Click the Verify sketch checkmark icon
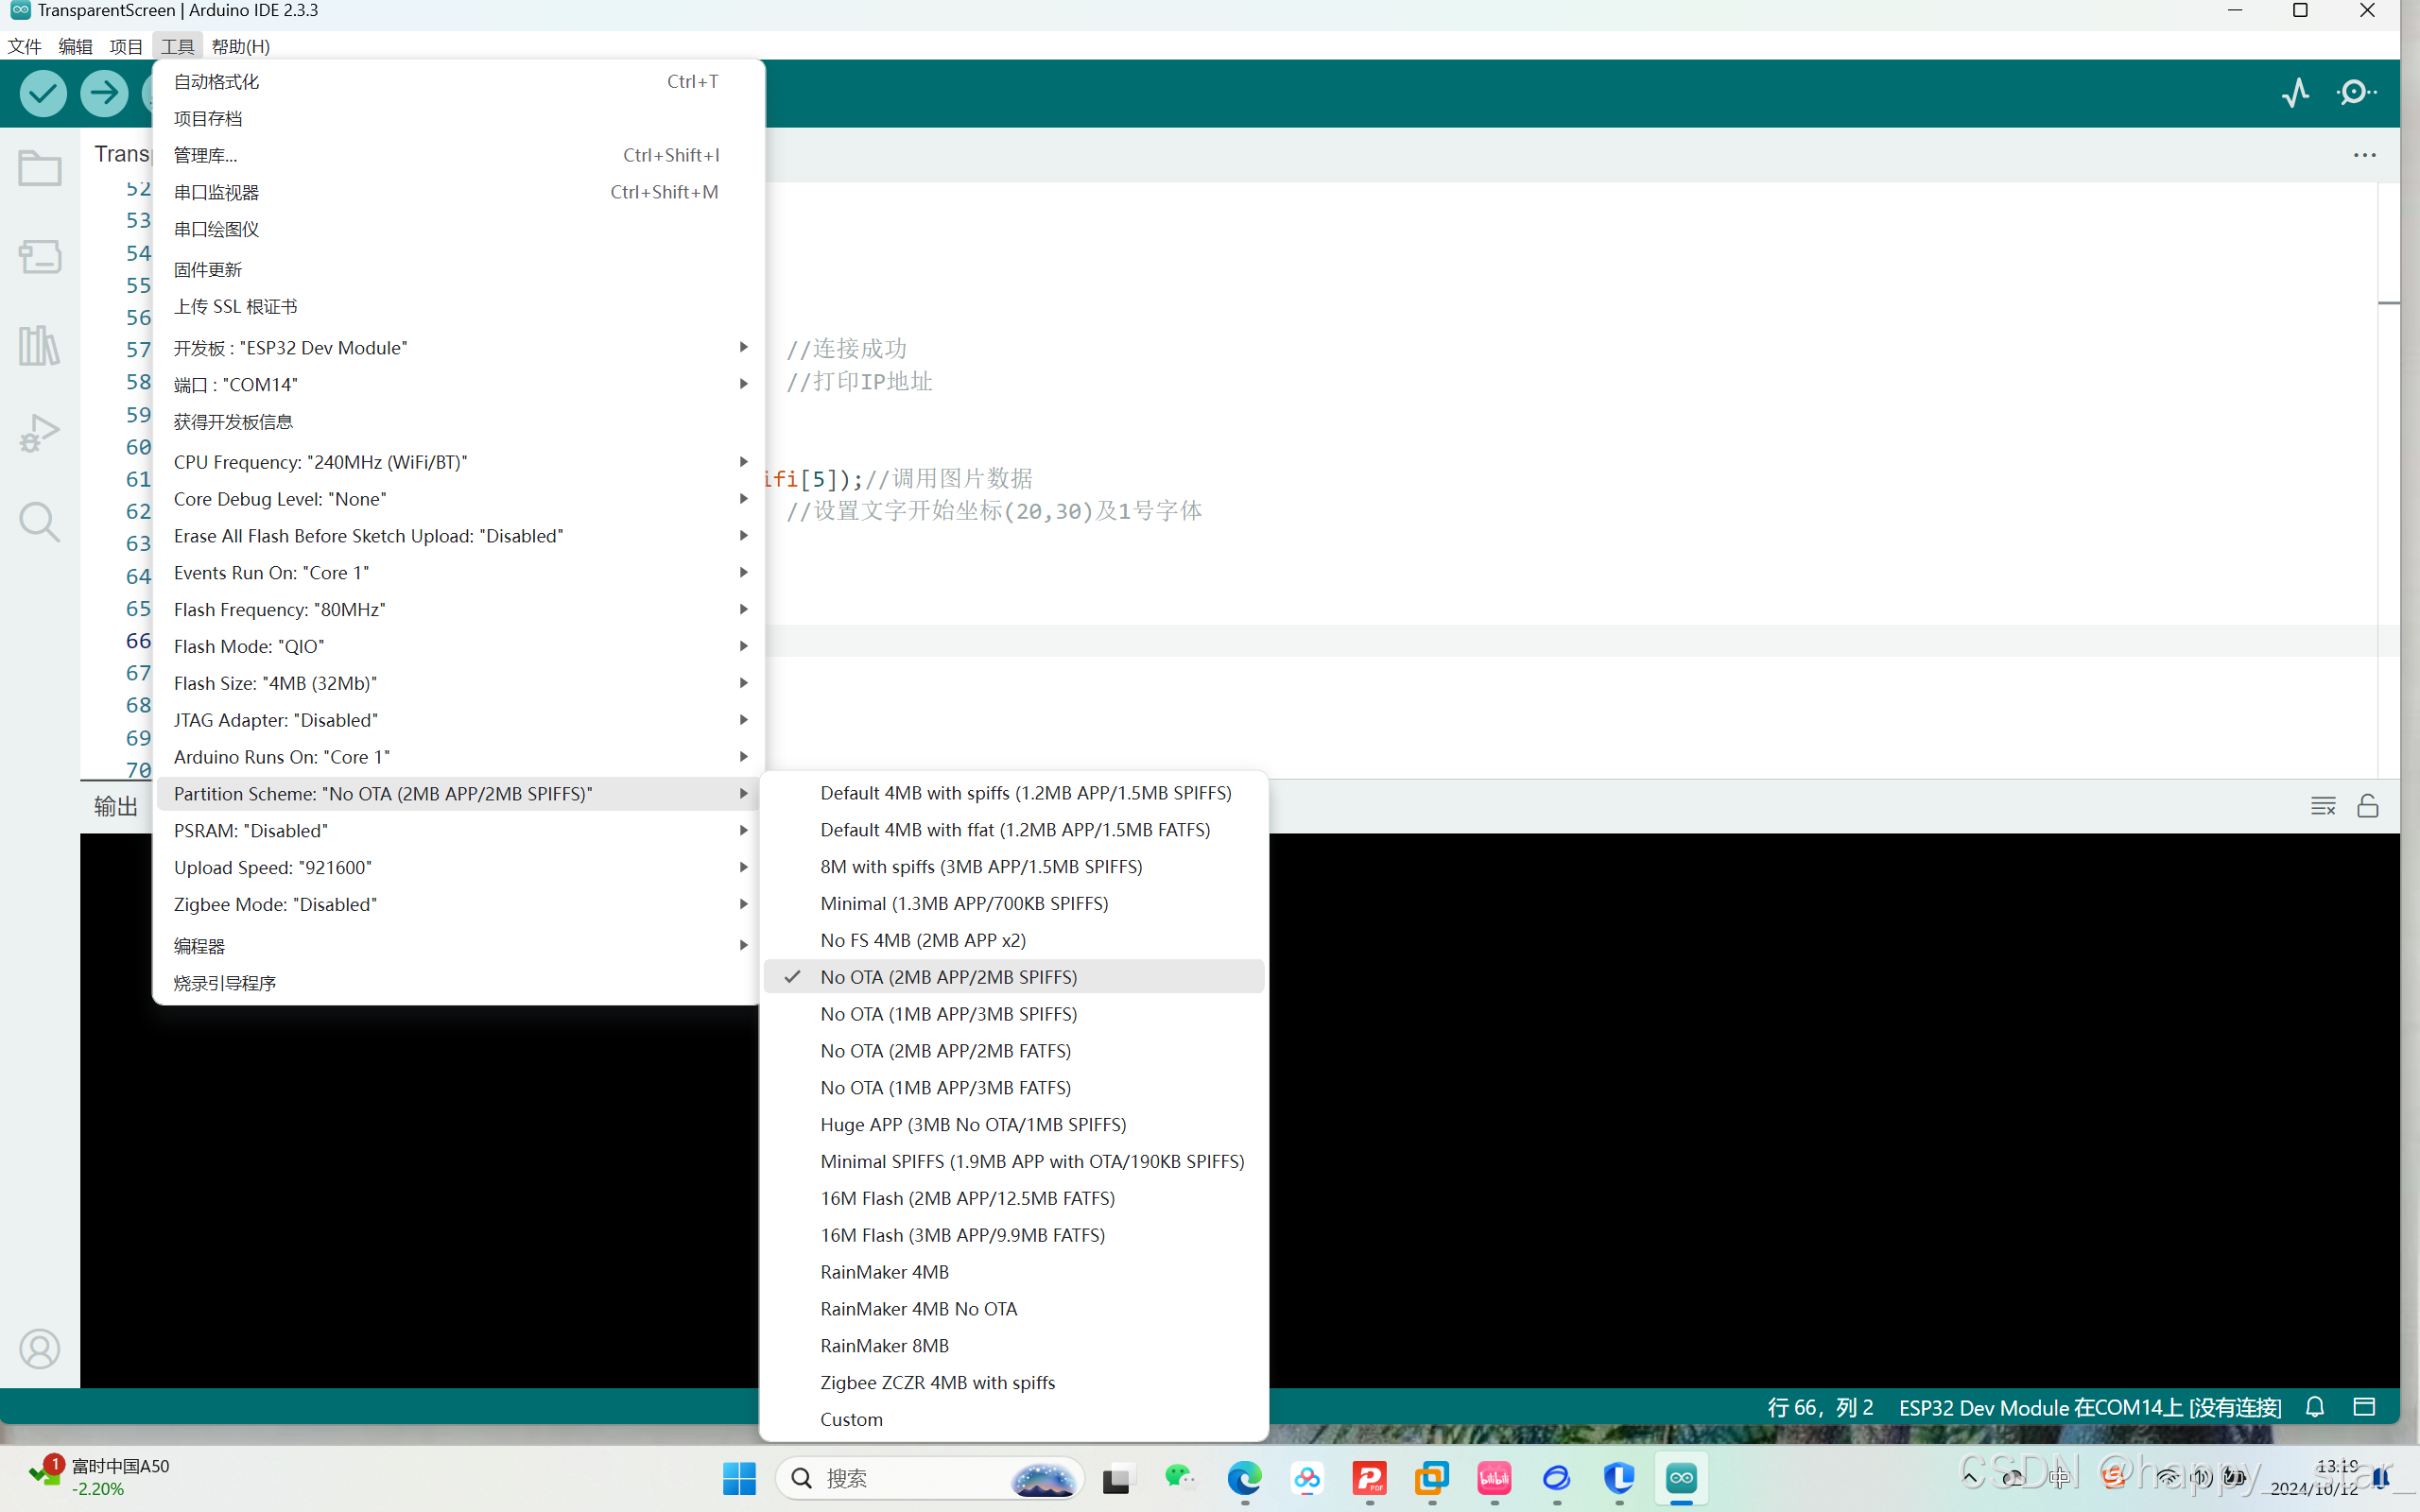 click(42, 92)
